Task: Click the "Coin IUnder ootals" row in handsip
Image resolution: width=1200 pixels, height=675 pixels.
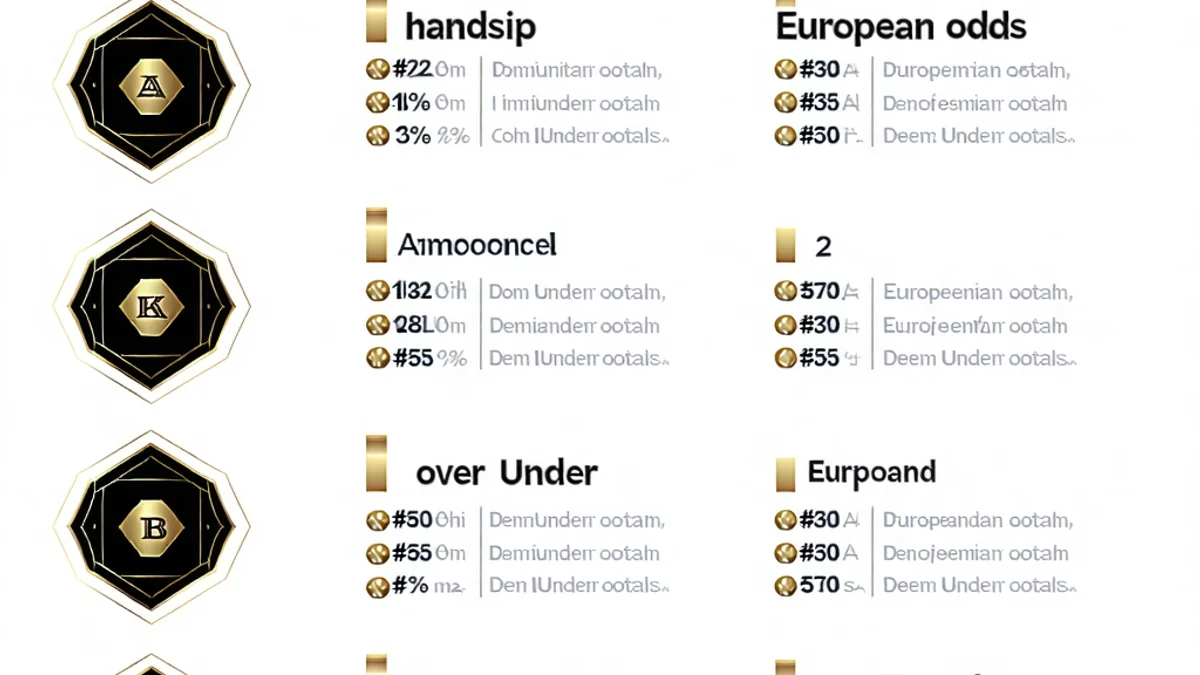Action: (x=580, y=136)
